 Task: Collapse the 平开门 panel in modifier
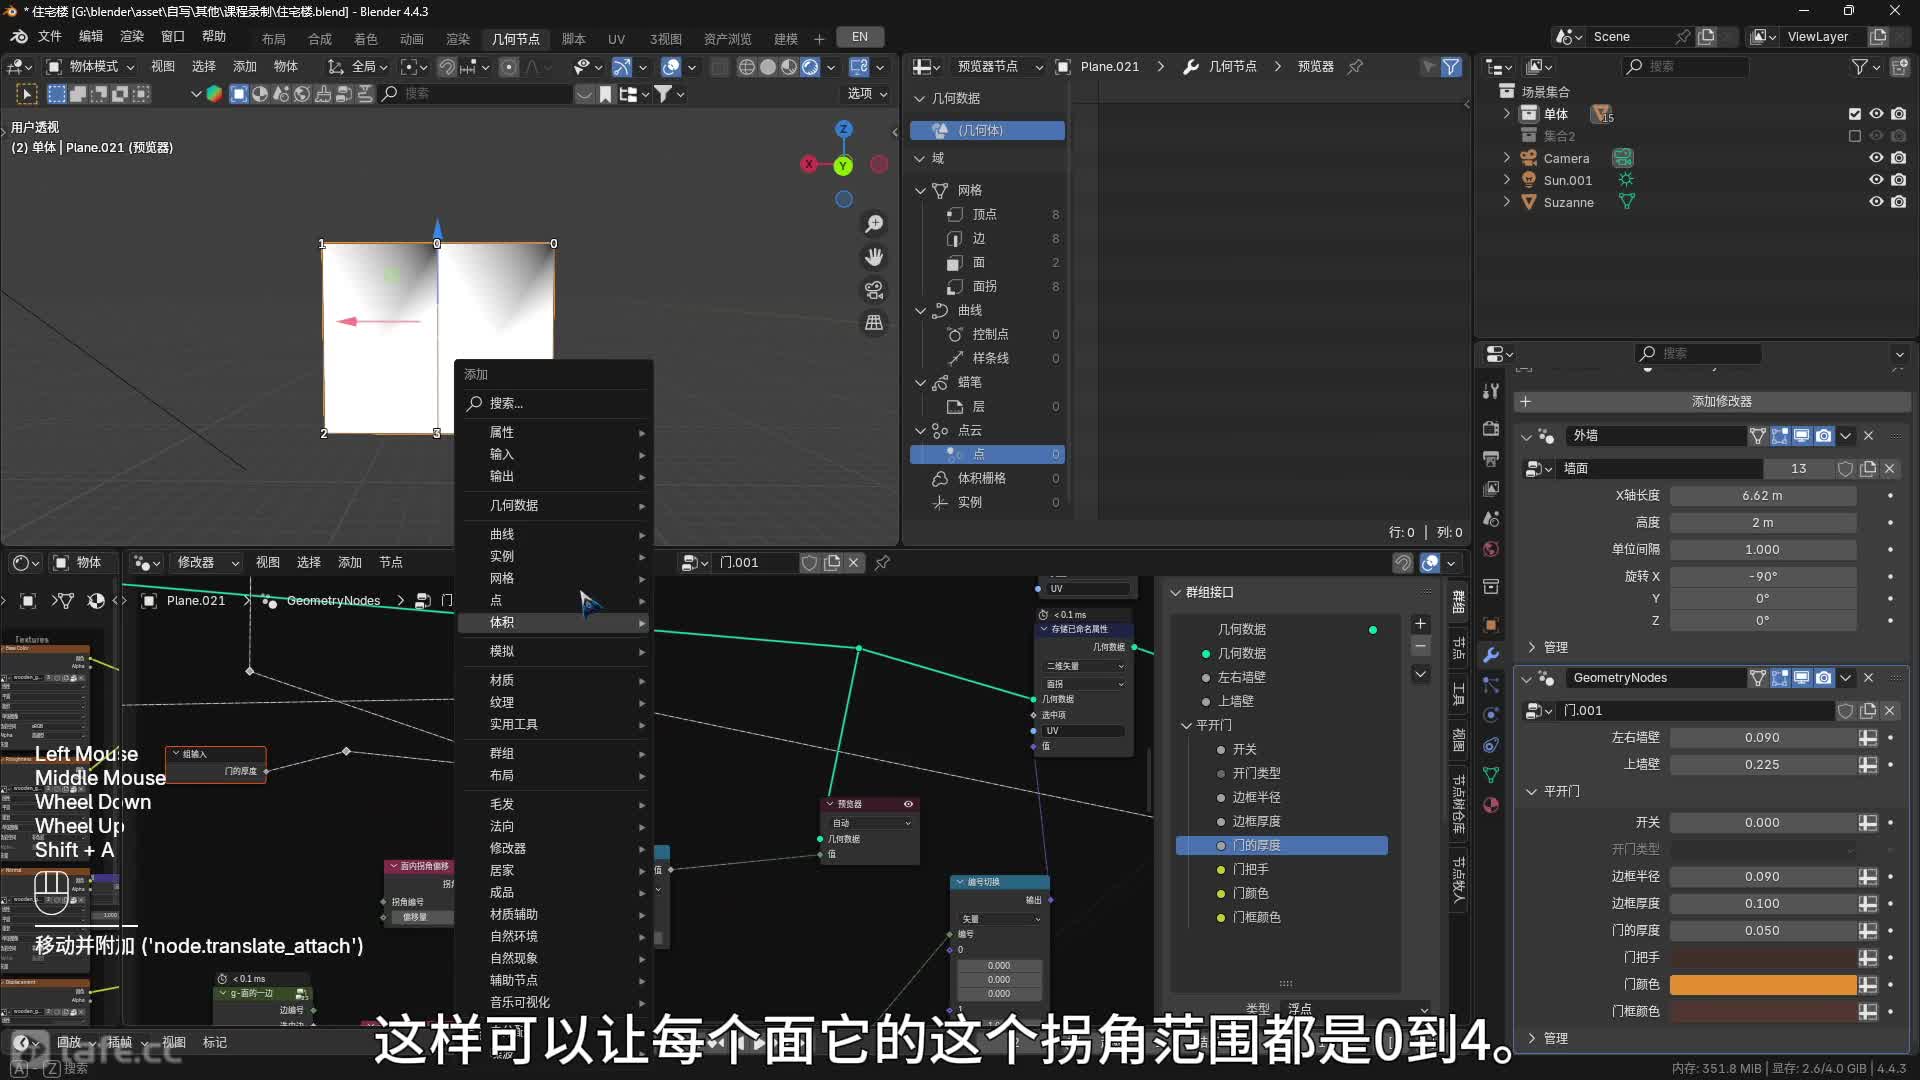pos(1531,791)
